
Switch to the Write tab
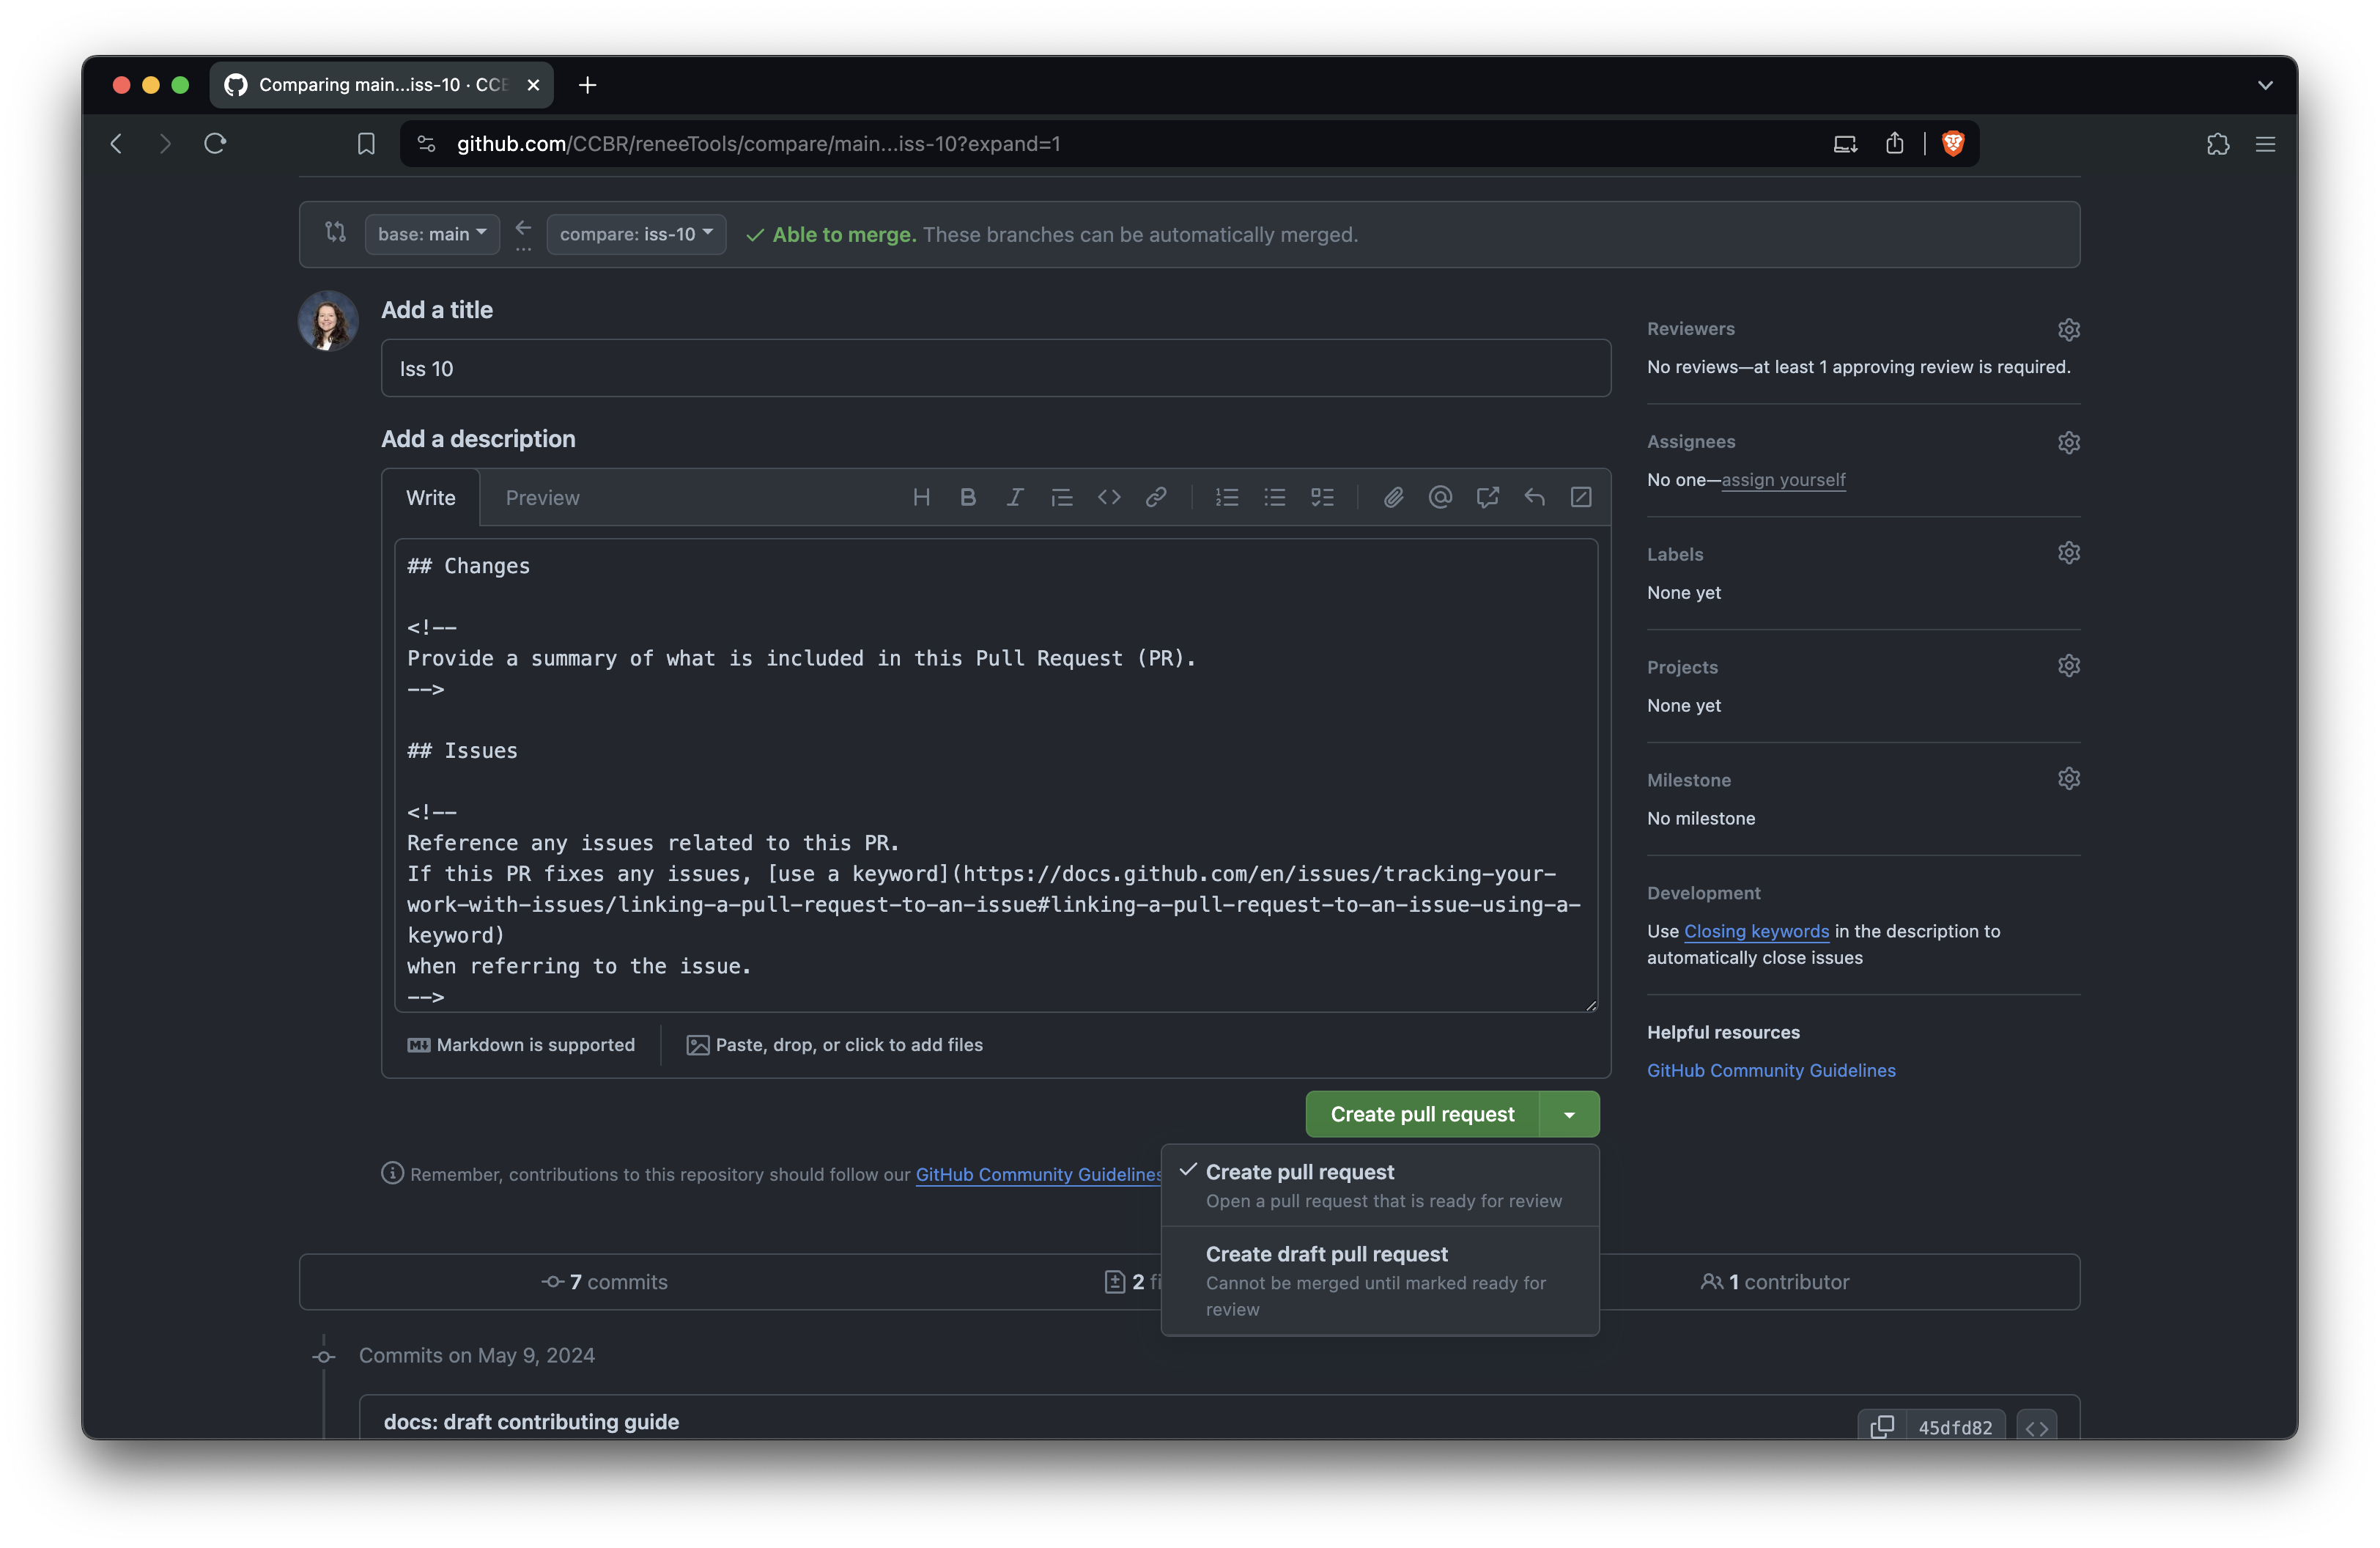430,498
